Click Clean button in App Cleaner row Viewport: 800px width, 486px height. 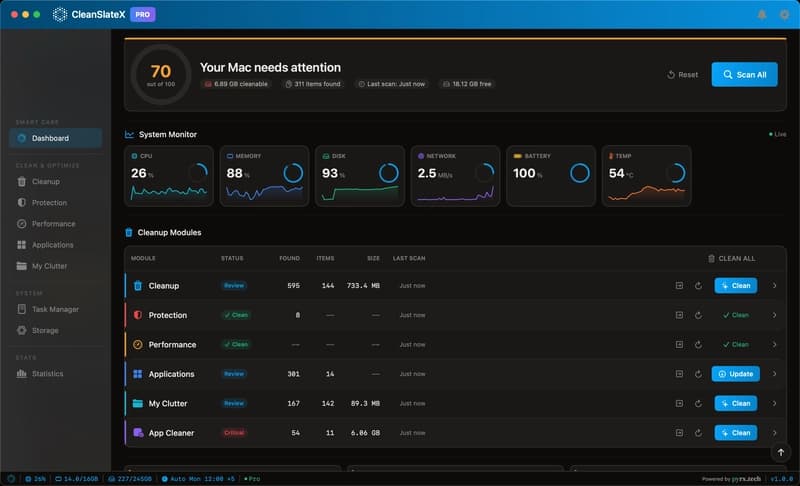click(x=736, y=432)
